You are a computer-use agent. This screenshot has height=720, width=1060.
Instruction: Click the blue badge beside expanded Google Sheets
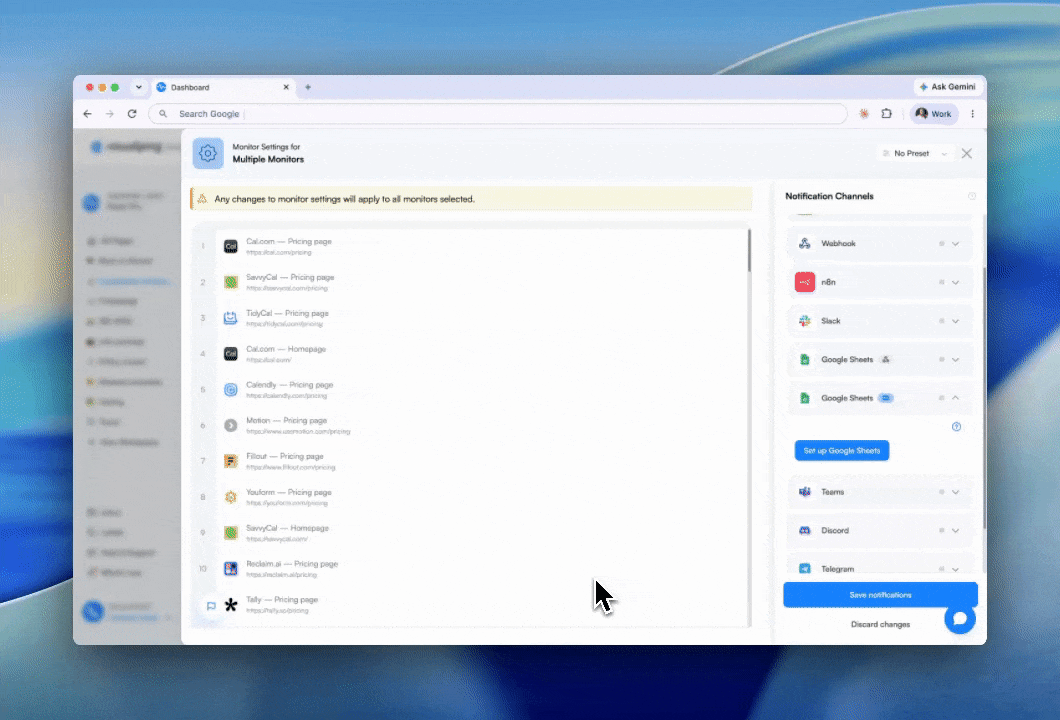886,398
